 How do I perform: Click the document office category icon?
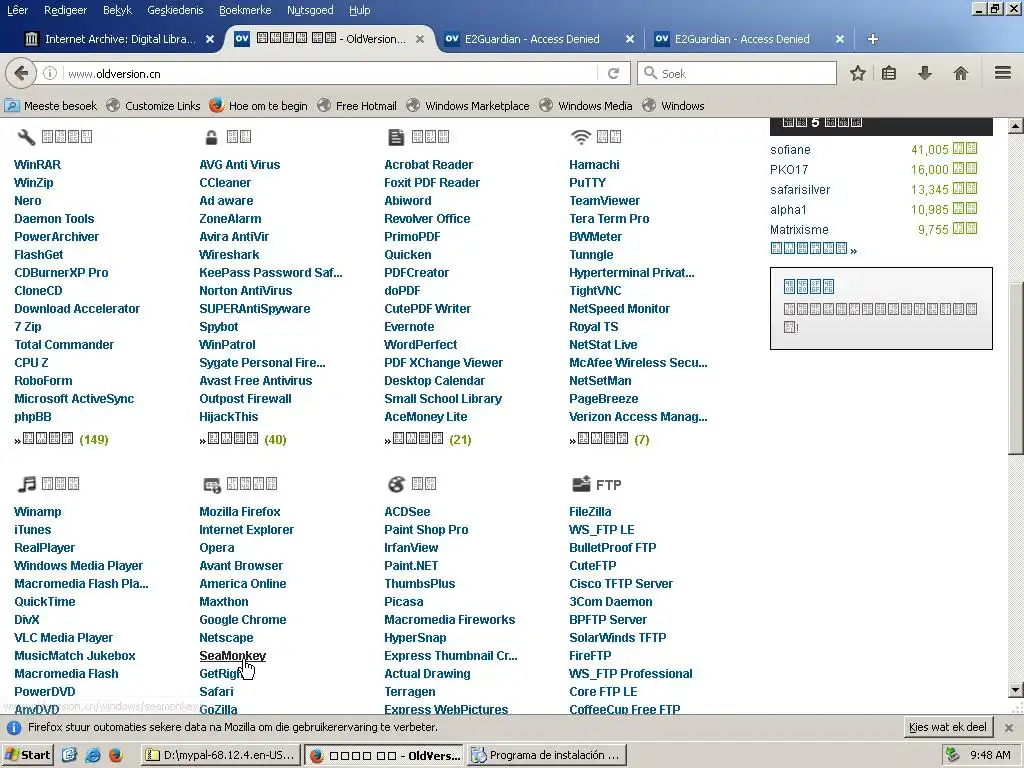tap(396, 137)
